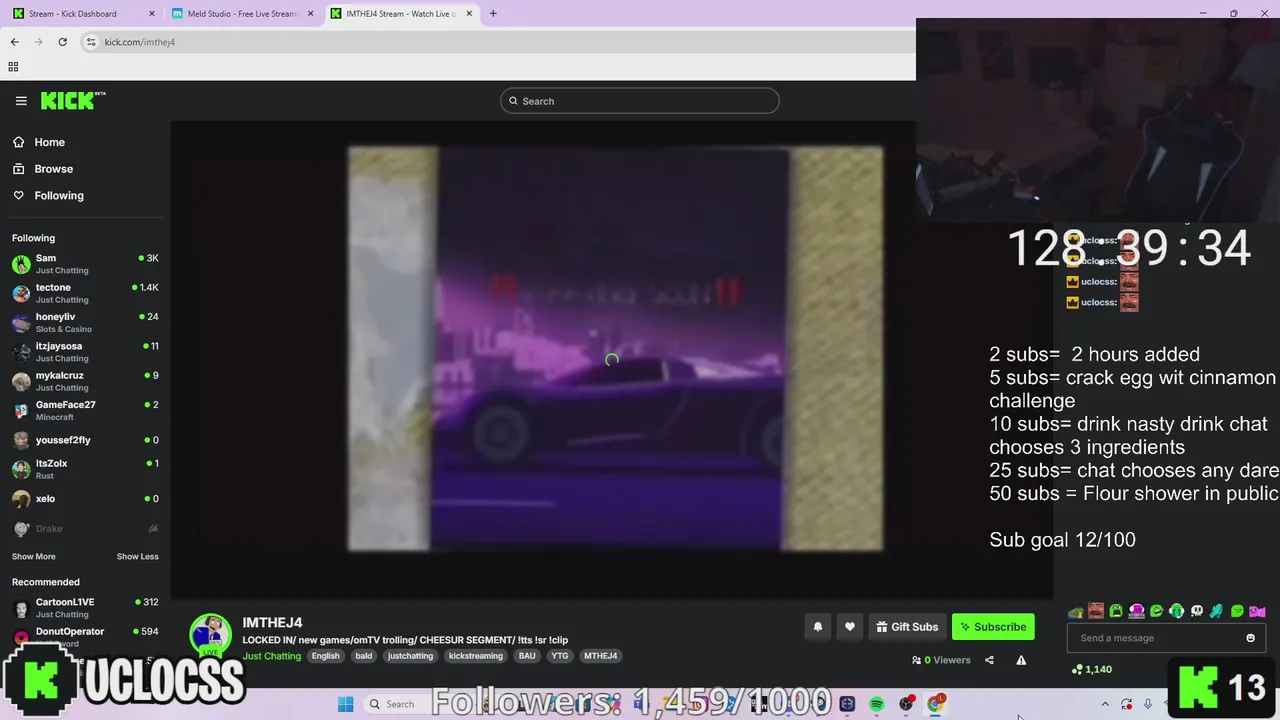Click the report warning icon

point(1021,660)
